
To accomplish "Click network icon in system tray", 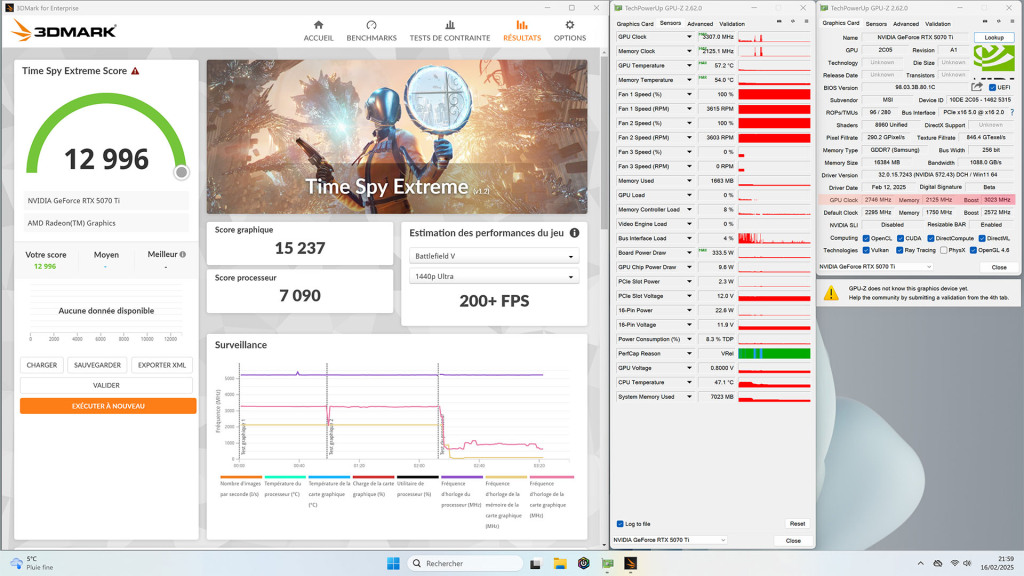I will (x=954, y=563).
